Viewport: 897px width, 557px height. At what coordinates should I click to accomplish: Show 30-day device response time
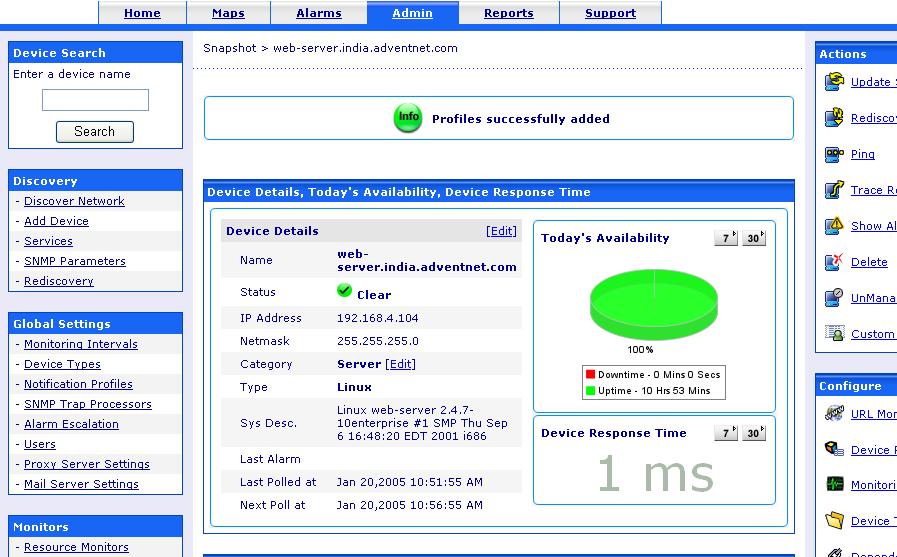753,433
